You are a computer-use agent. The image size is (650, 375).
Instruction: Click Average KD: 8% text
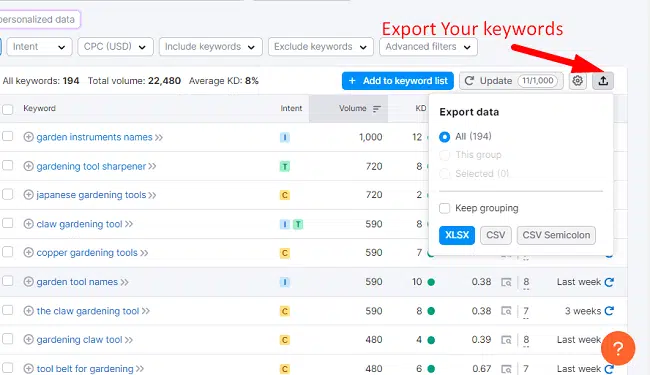(x=223, y=81)
